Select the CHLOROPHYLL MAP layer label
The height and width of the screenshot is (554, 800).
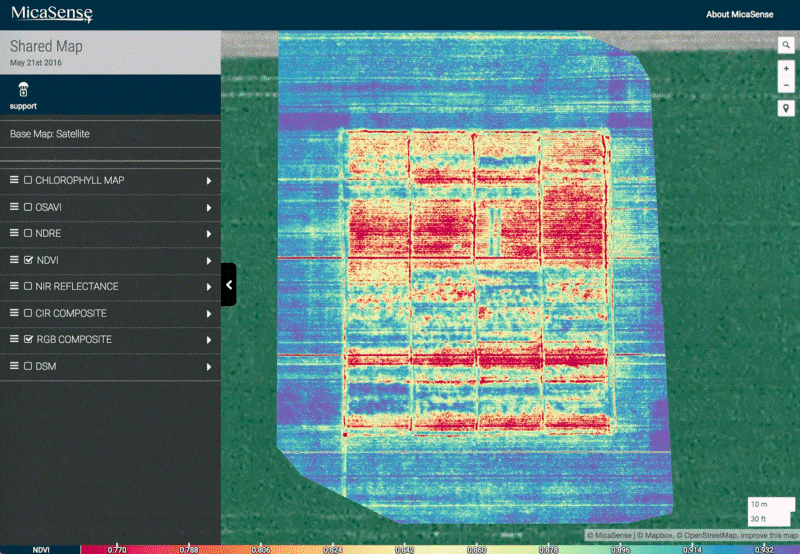(80, 180)
